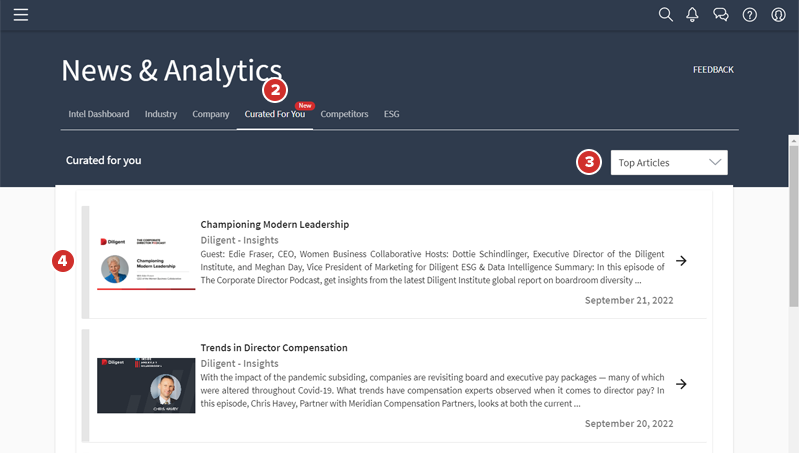Open Championing Modern Leadership article title
Viewport: 800px width, 453px height.
tap(275, 224)
